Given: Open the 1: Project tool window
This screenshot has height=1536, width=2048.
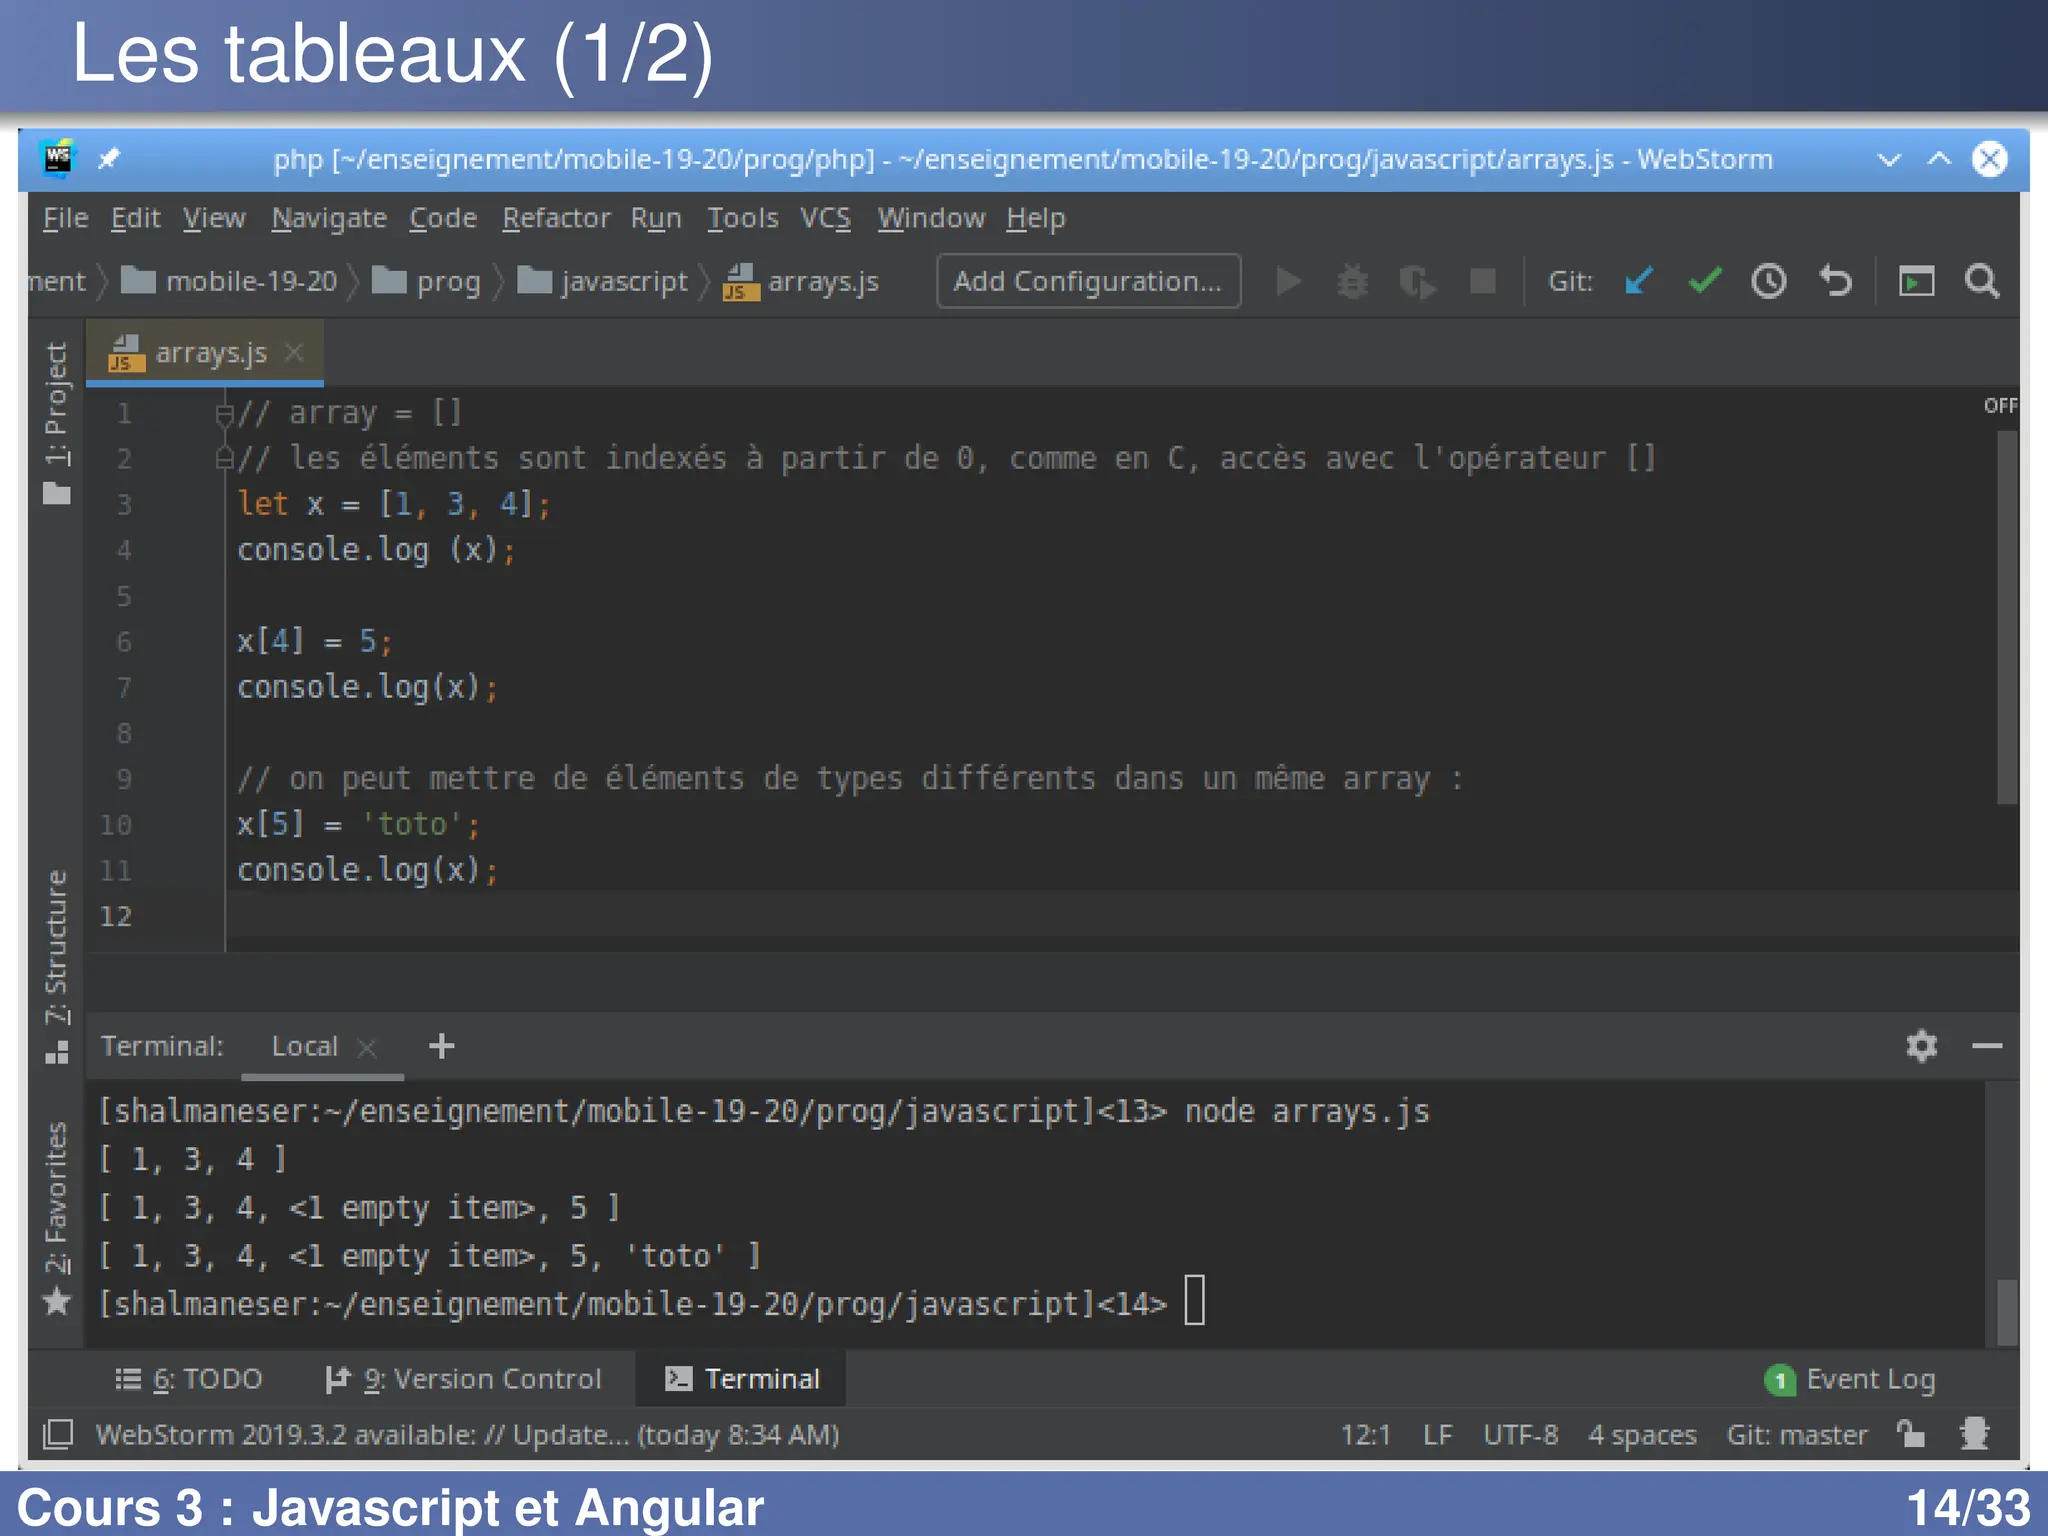Looking at the screenshot, I should click(x=57, y=424).
